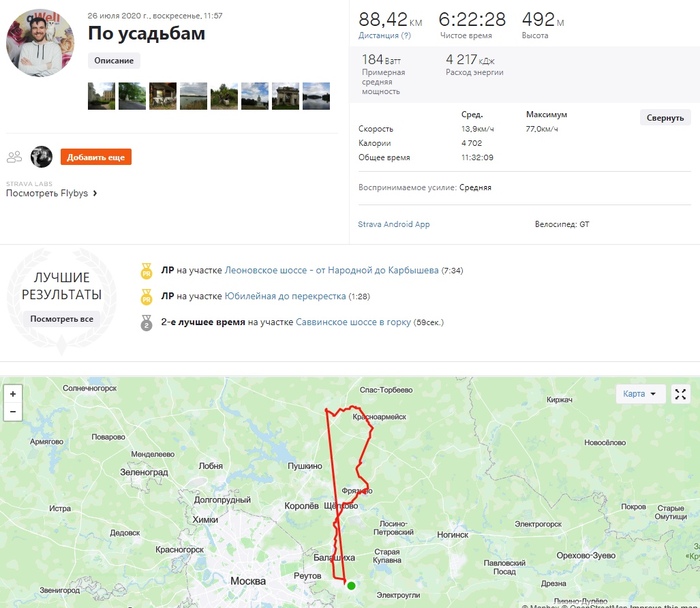Image resolution: width=700 pixels, height=608 pixels.
Task: Click the group athletes icon
Action: [x=14, y=157]
